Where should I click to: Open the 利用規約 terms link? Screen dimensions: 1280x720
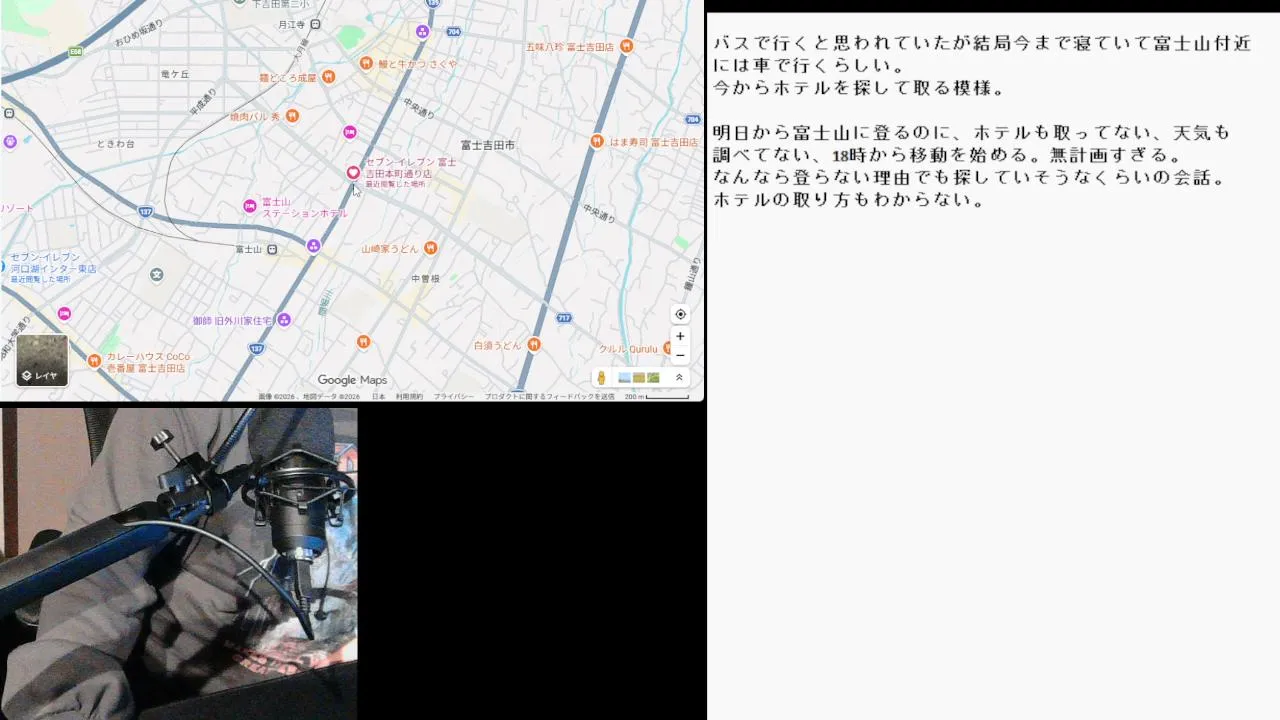click(x=409, y=397)
